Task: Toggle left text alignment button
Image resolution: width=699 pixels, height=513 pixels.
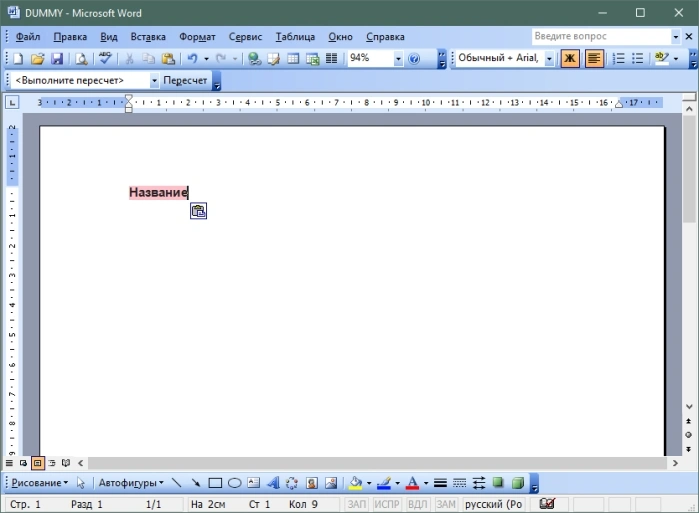Action: coord(594,58)
